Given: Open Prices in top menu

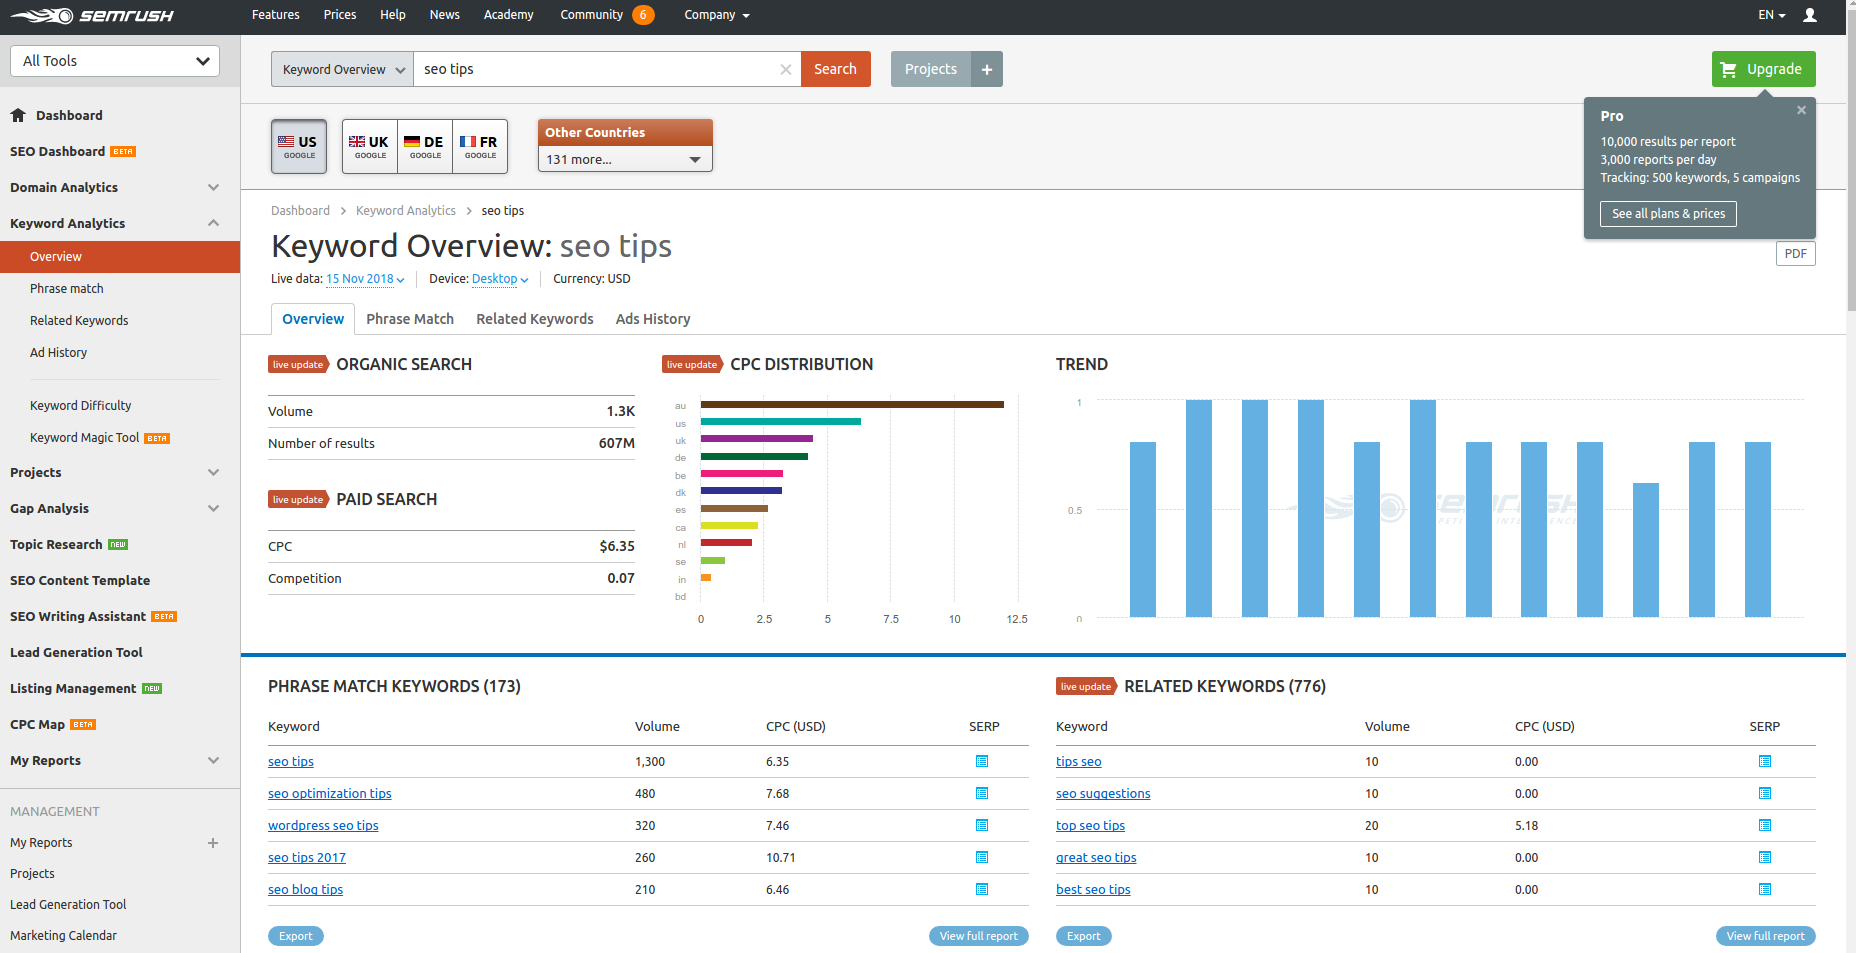Looking at the screenshot, I should 340,15.
